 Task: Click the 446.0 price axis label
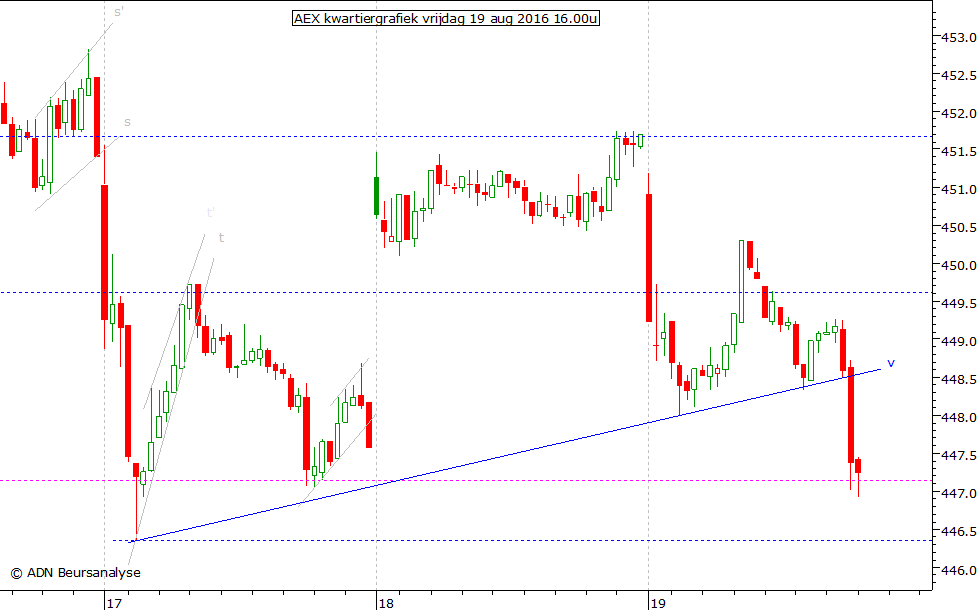pyautogui.click(x=959, y=570)
